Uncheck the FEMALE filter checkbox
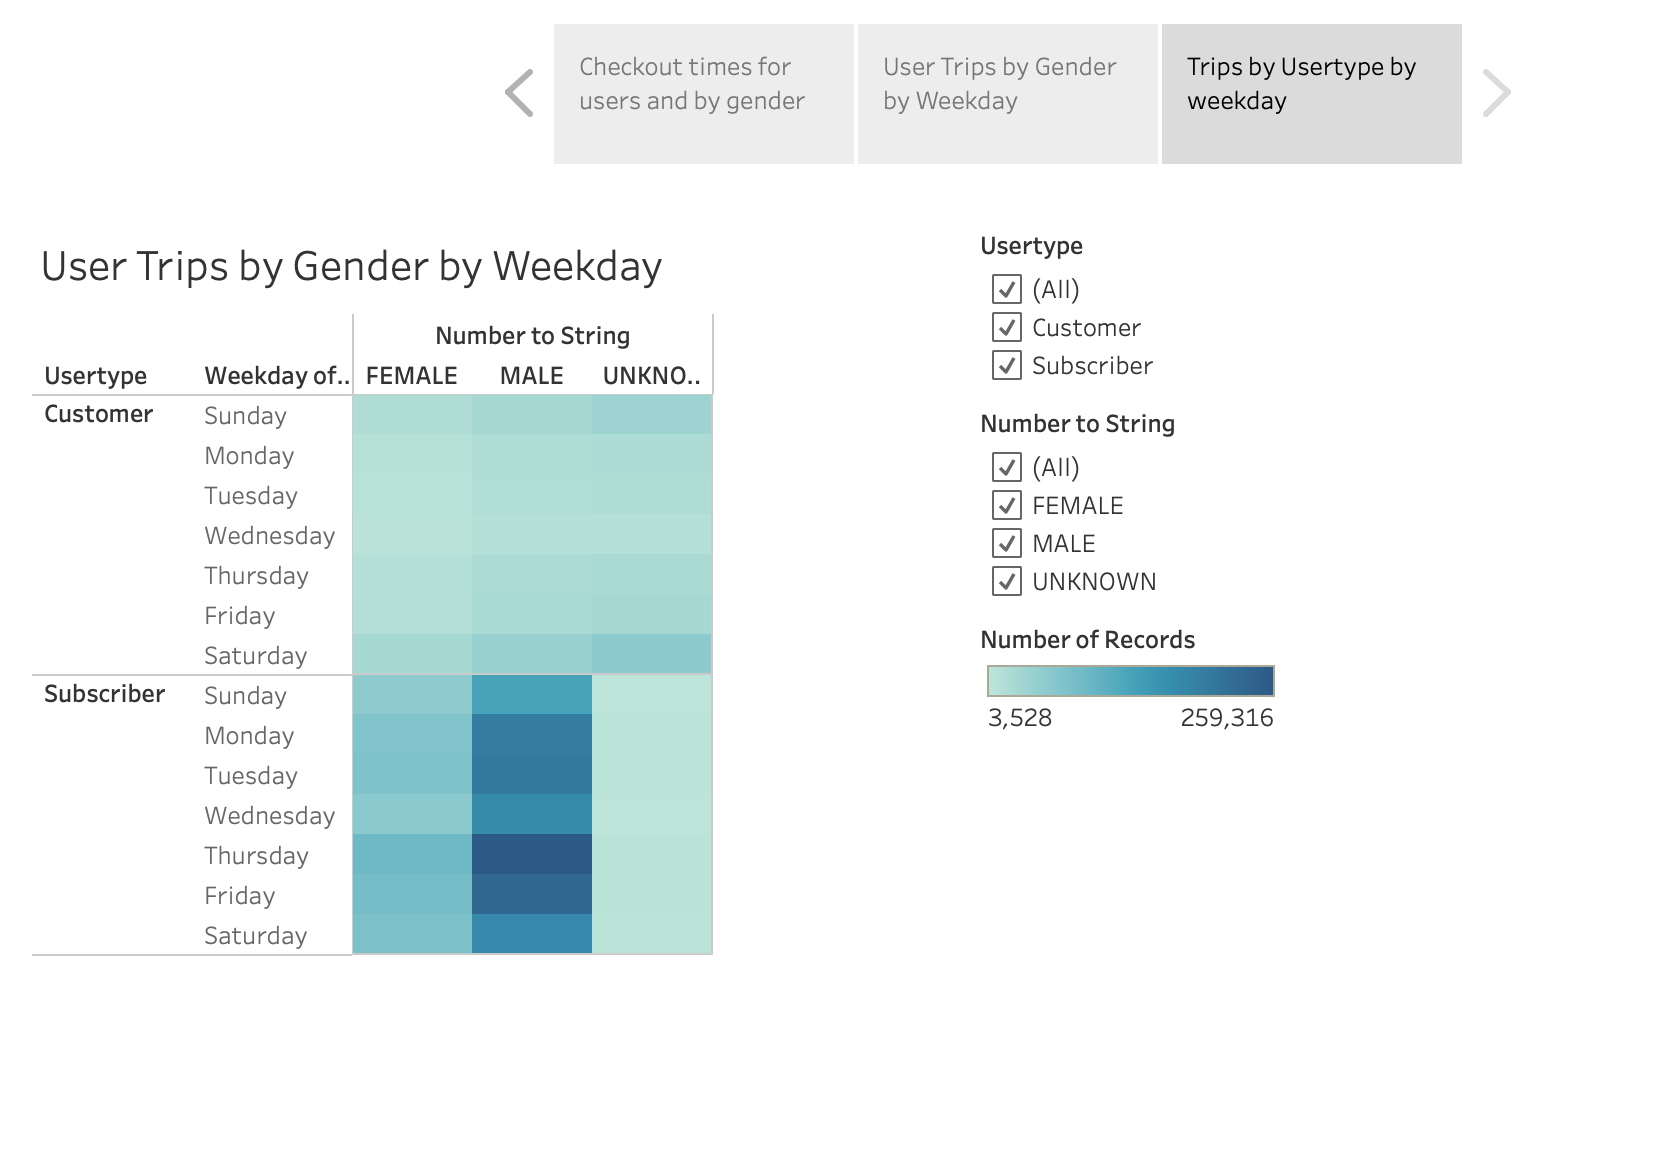This screenshot has width=1654, height=1168. [x=1007, y=505]
